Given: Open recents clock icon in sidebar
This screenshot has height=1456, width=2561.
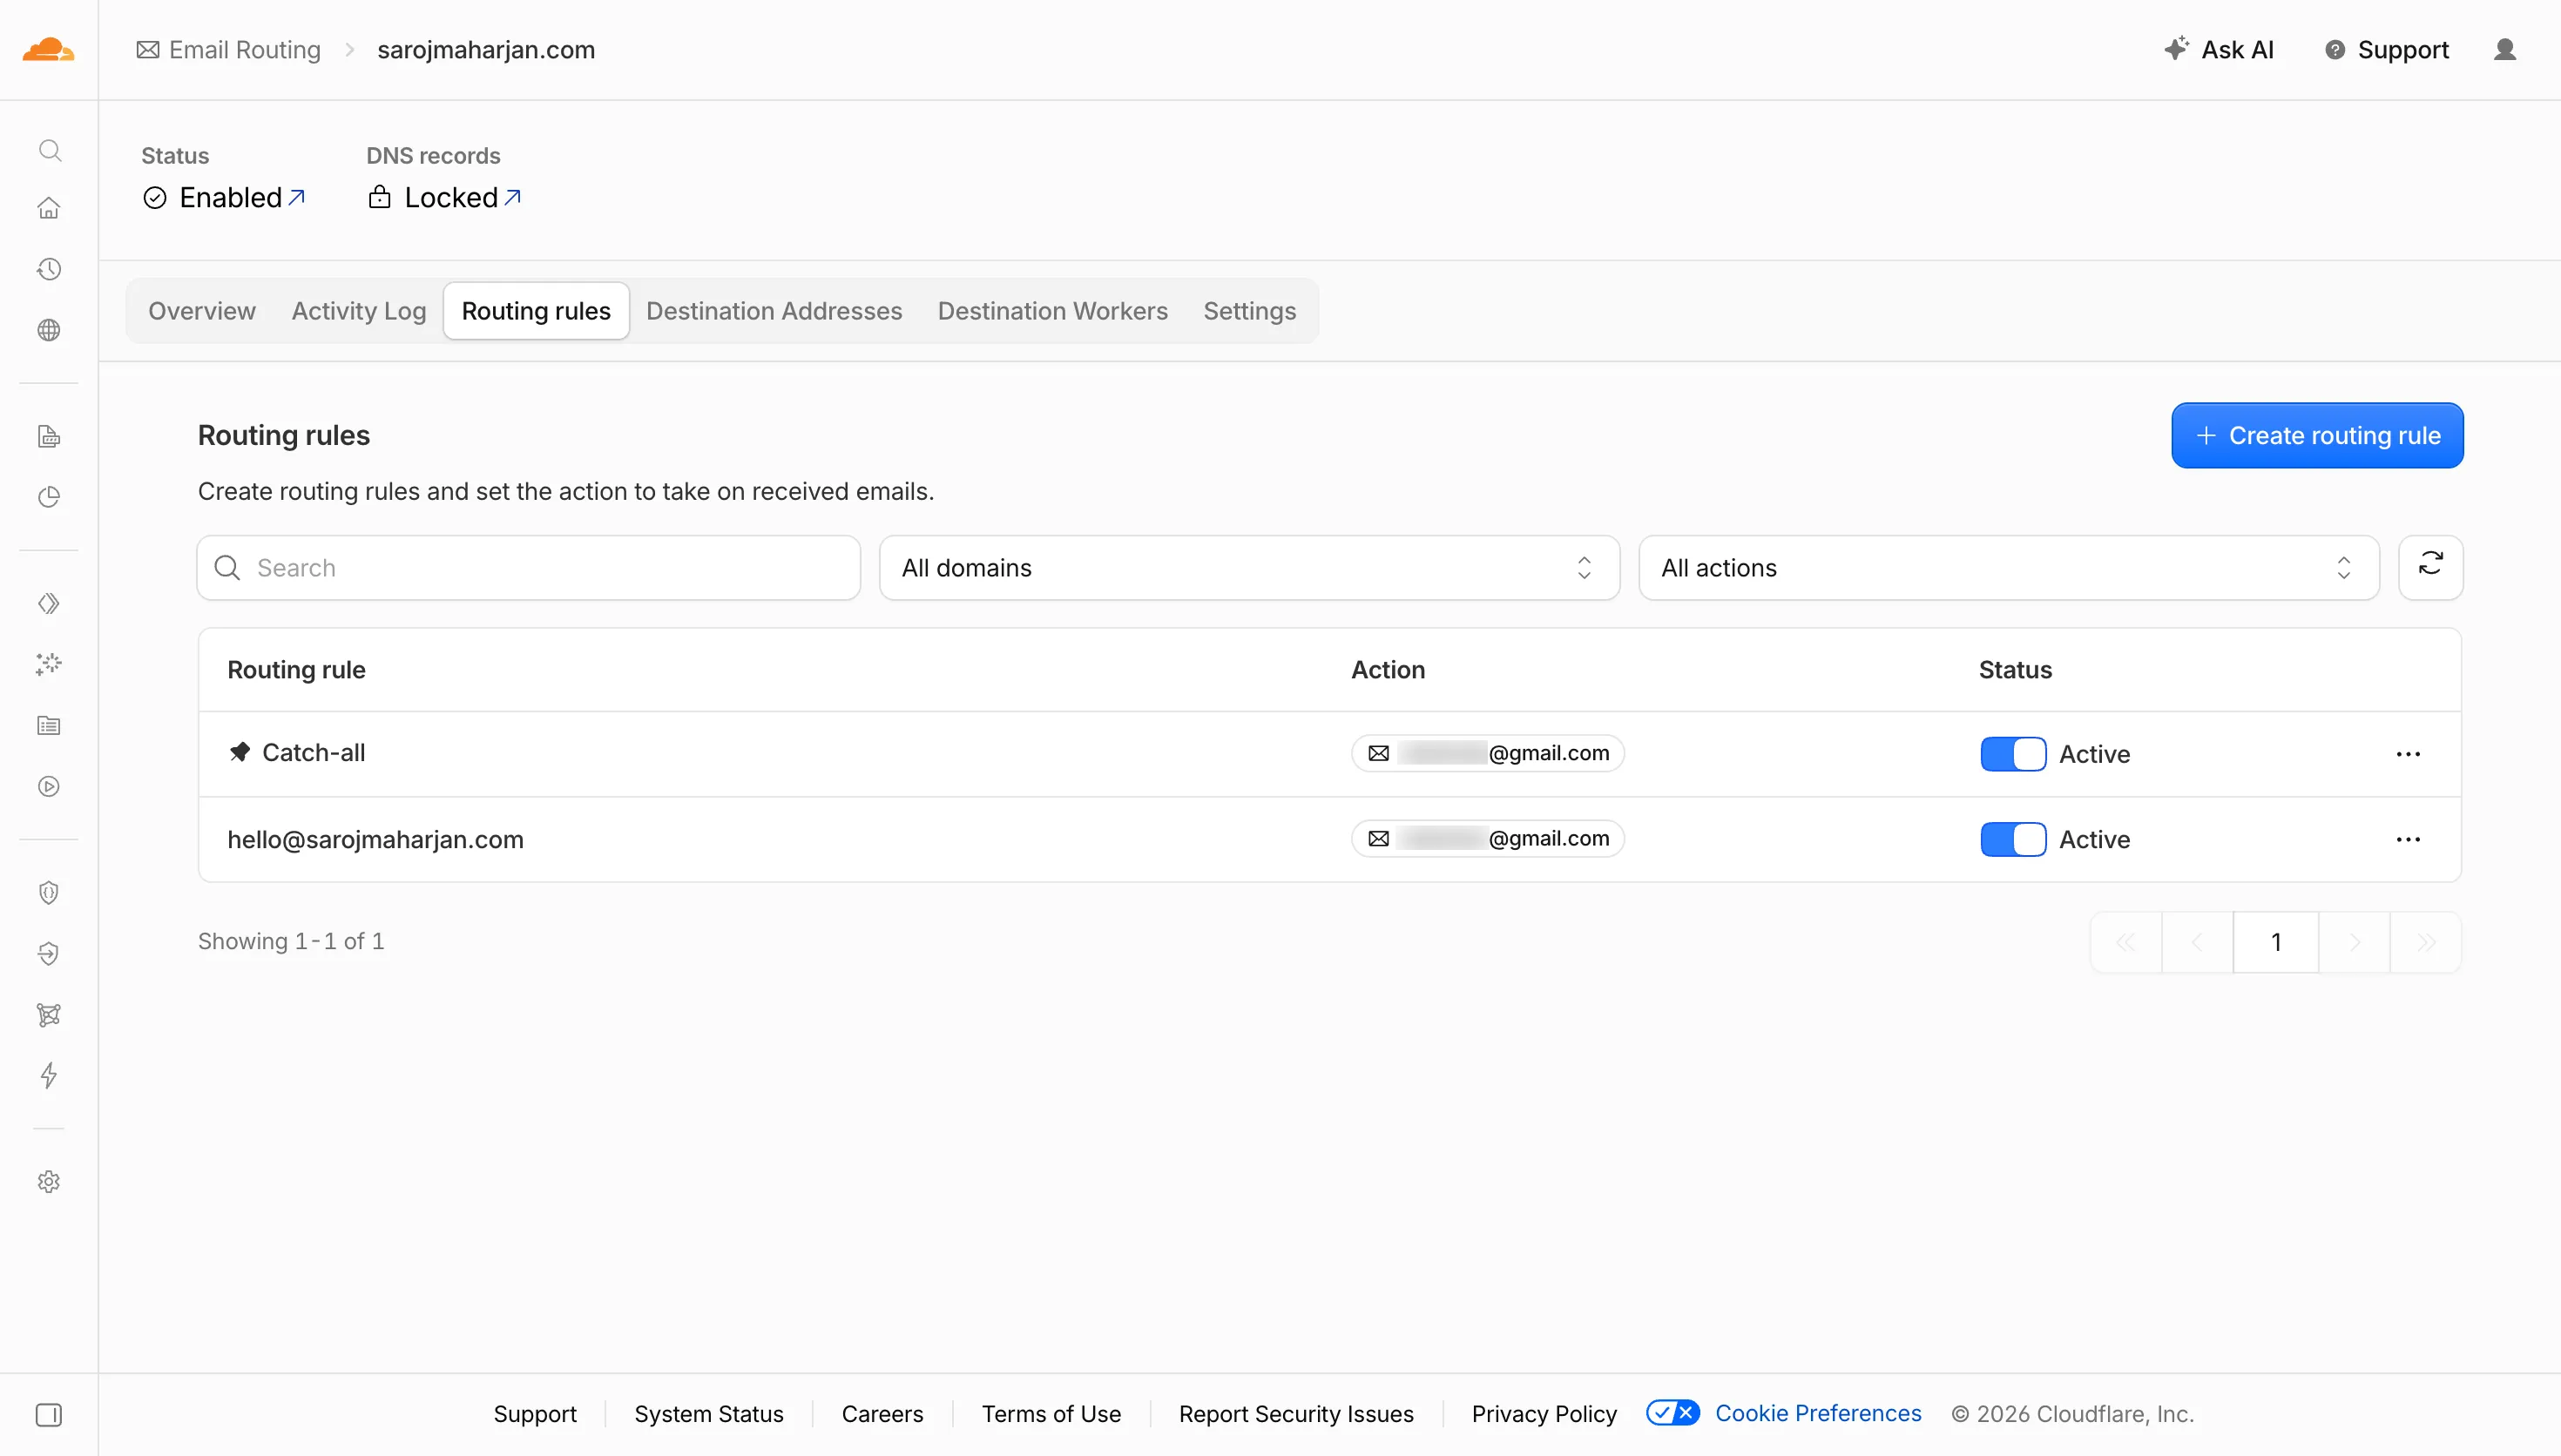Looking at the screenshot, I should (49, 269).
